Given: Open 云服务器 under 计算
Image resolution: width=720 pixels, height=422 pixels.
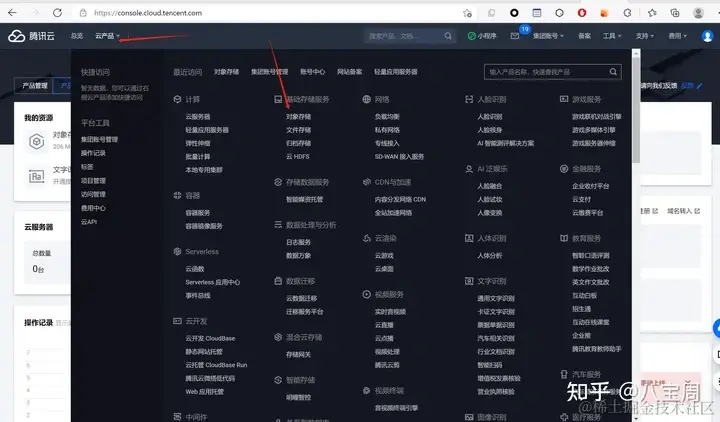Looking at the screenshot, I should tap(198, 117).
